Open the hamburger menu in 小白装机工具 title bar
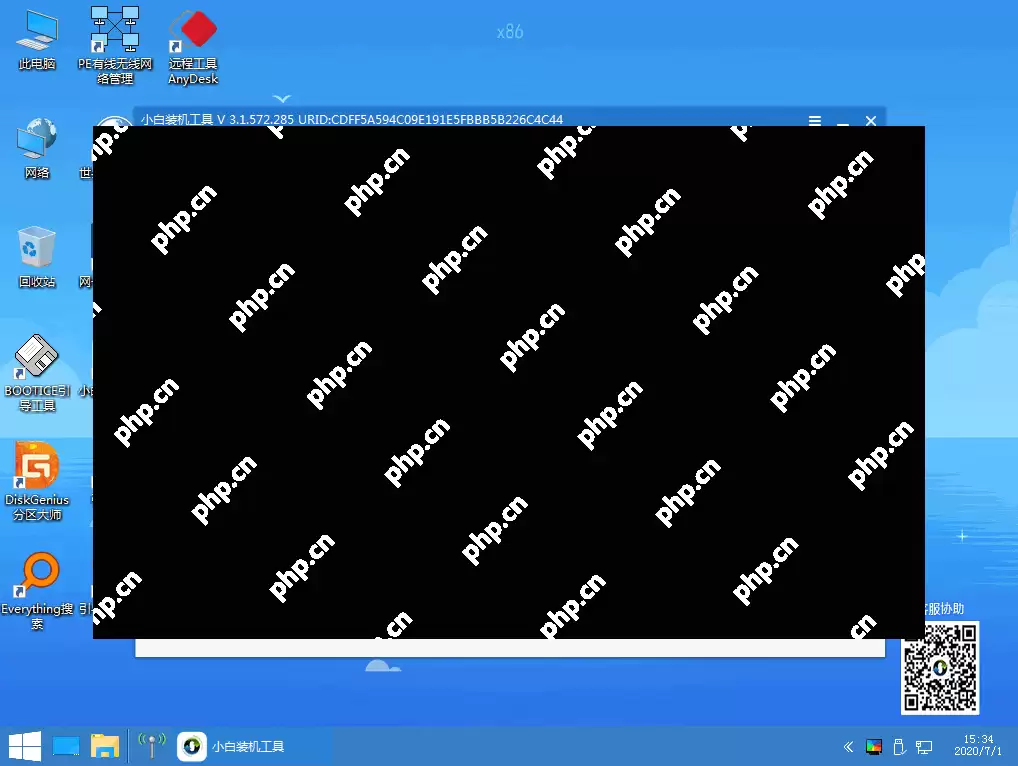This screenshot has width=1018, height=766. pyautogui.click(x=815, y=121)
